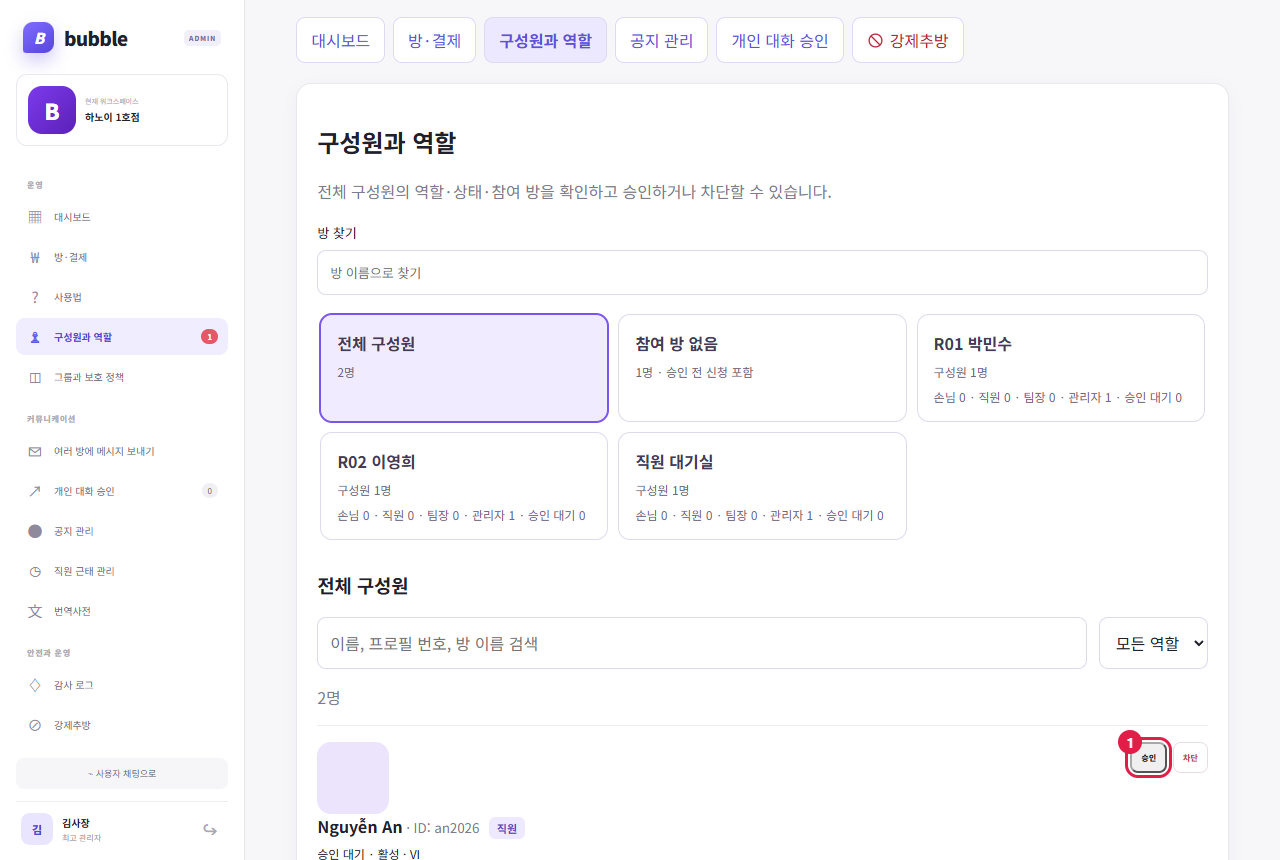
Task: Click the won-sign icon for 방·결제
Action: (35, 257)
